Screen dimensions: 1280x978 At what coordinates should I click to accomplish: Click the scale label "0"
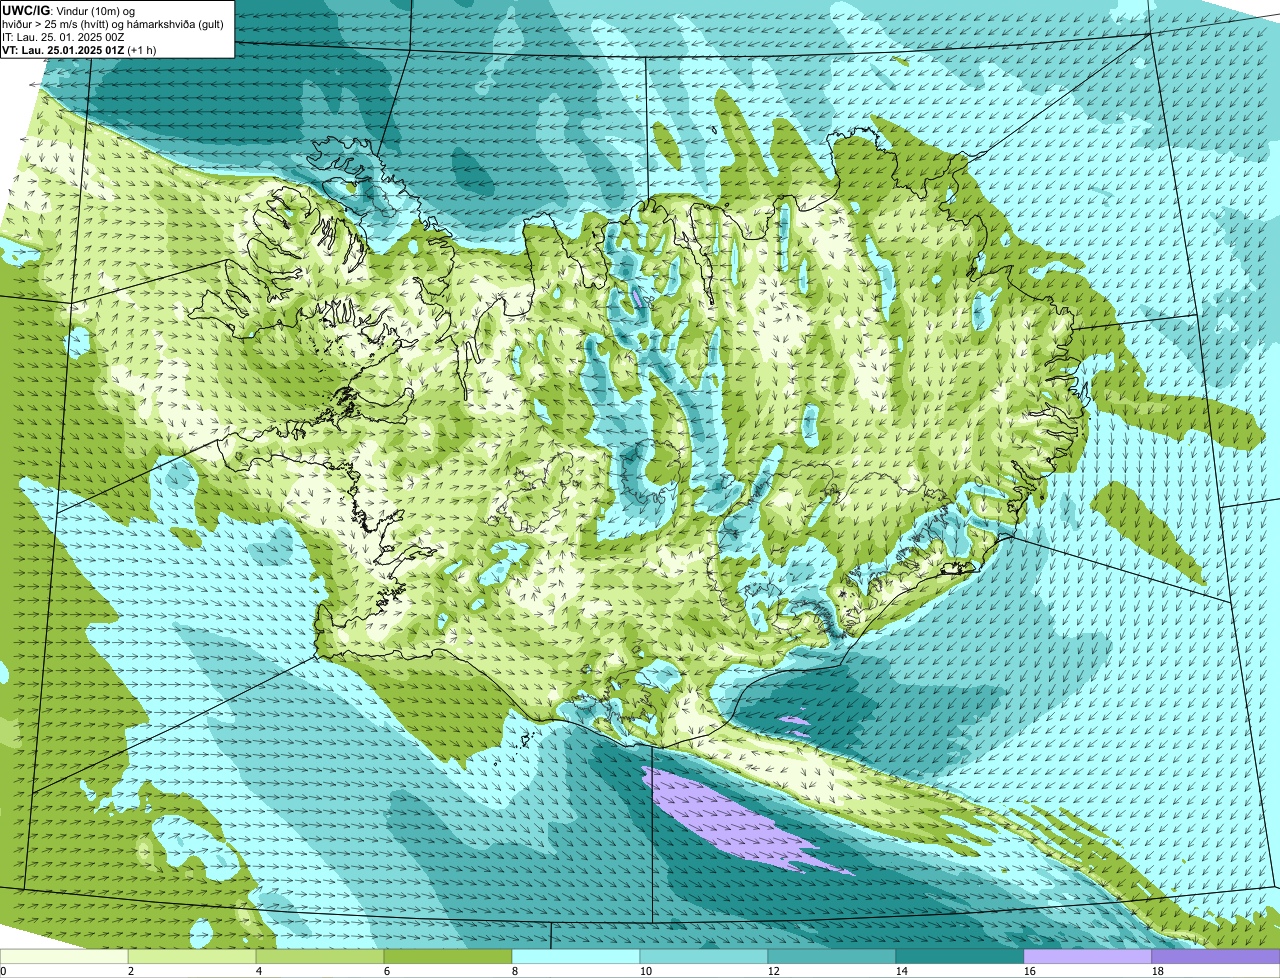pyautogui.click(x=3, y=971)
